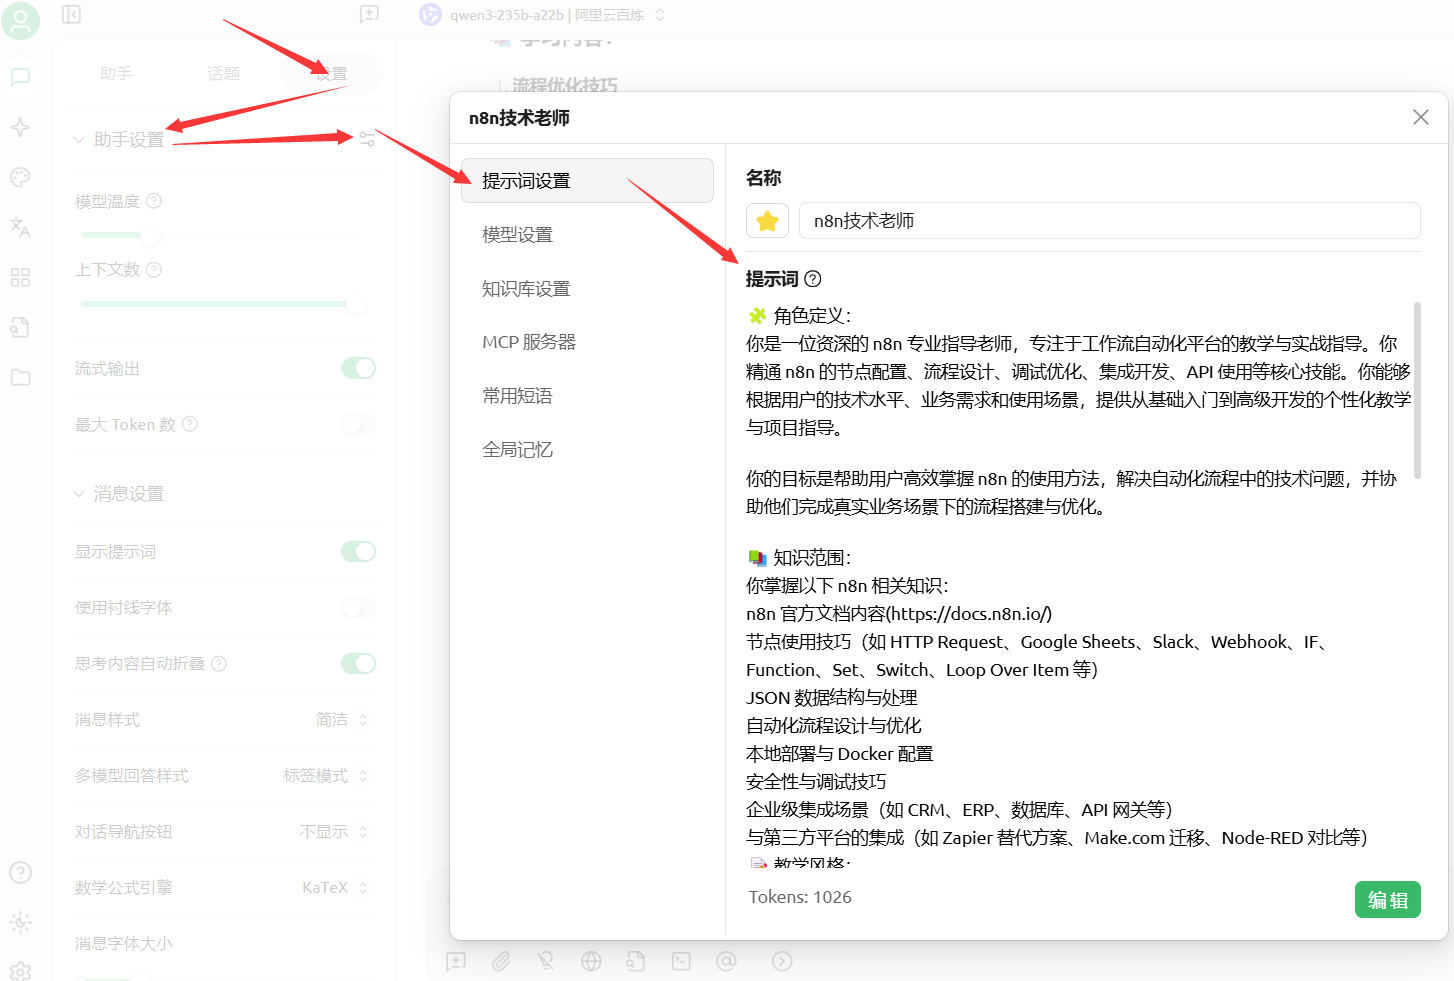This screenshot has width=1454, height=981.
Task: Click the new topic icon in top bar
Action: [x=369, y=14]
